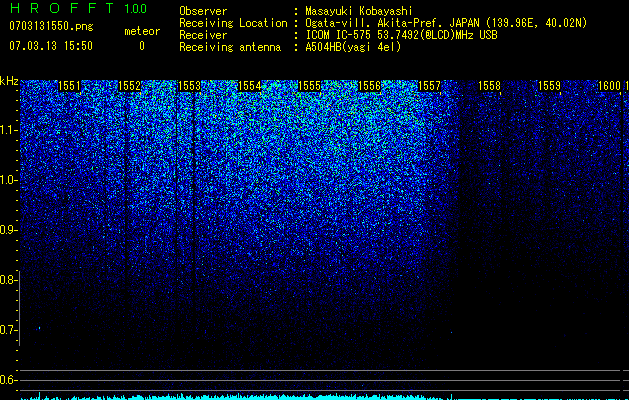Click the 1559 time marker
This screenshot has width=629, height=400.
coord(549,86)
